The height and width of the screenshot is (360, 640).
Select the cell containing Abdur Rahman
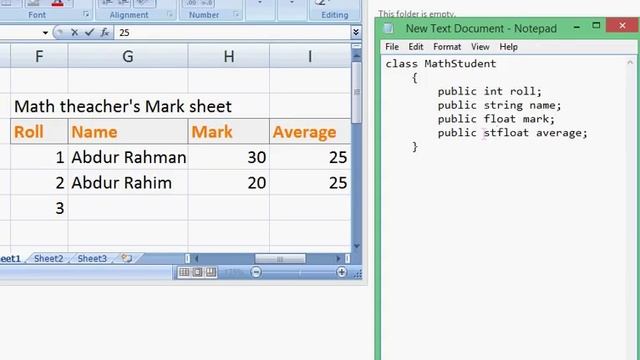128,157
